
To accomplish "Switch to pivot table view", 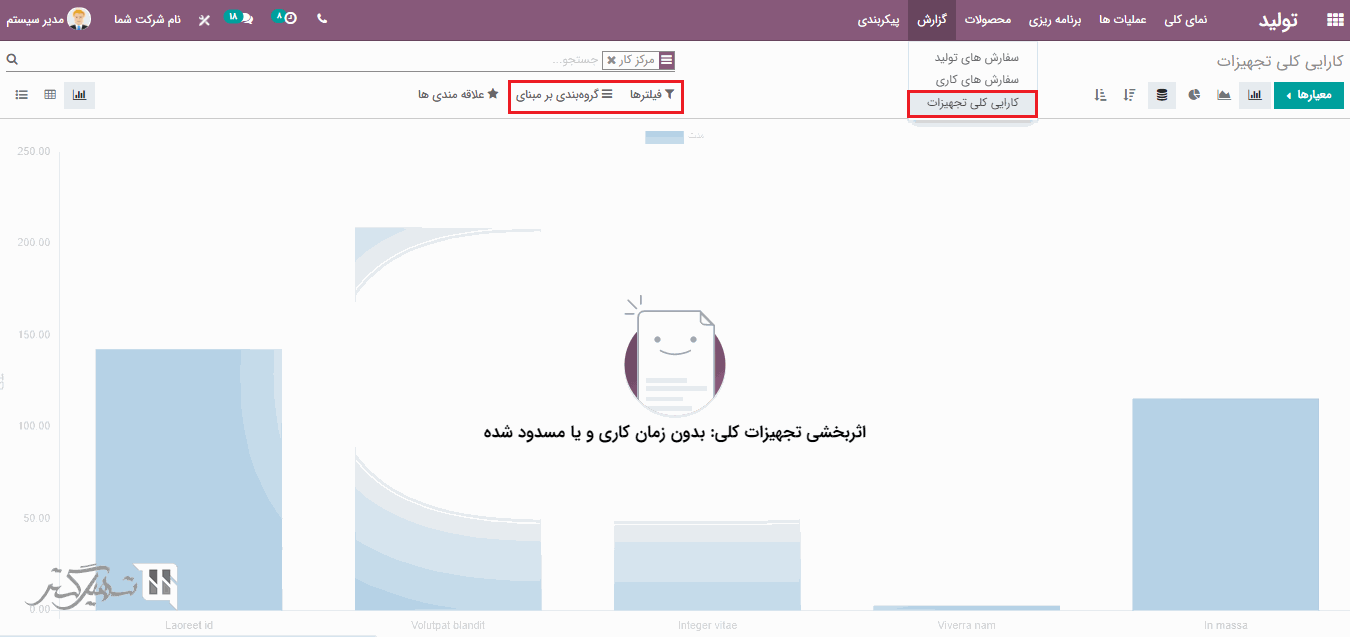I will tap(50, 95).
